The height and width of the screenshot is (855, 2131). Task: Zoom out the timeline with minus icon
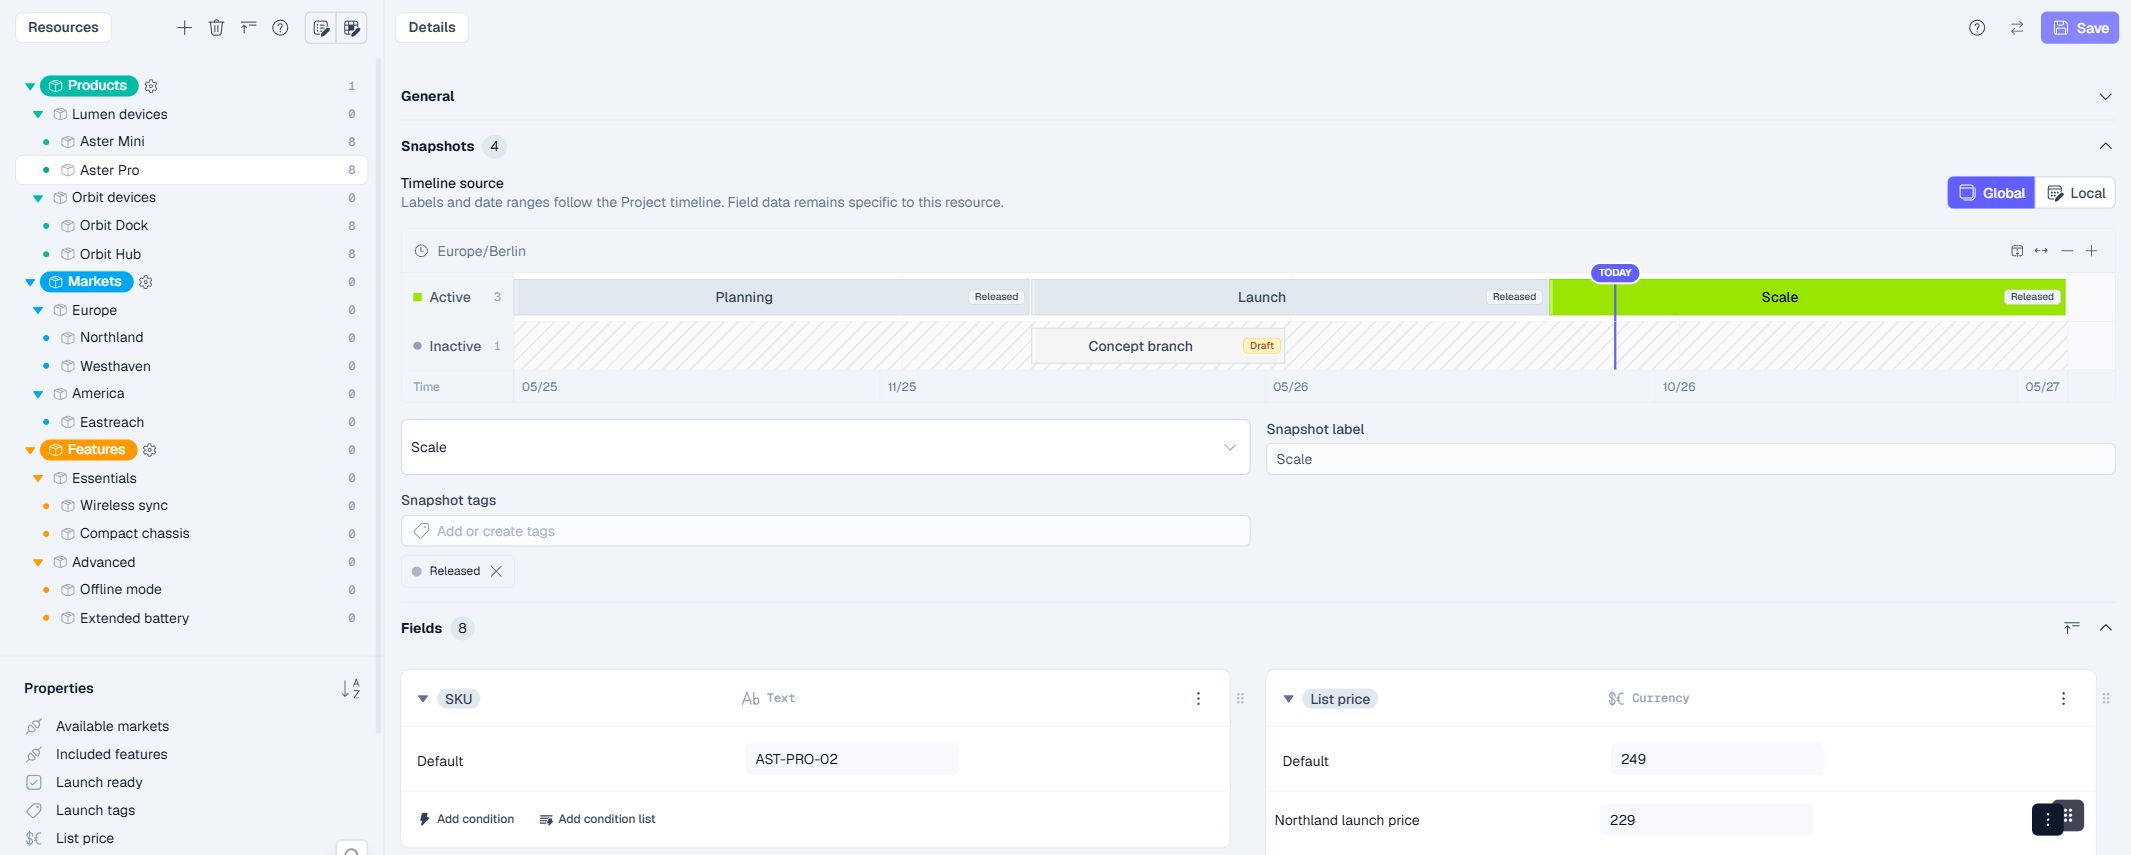pyautogui.click(x=2067, y=251)
